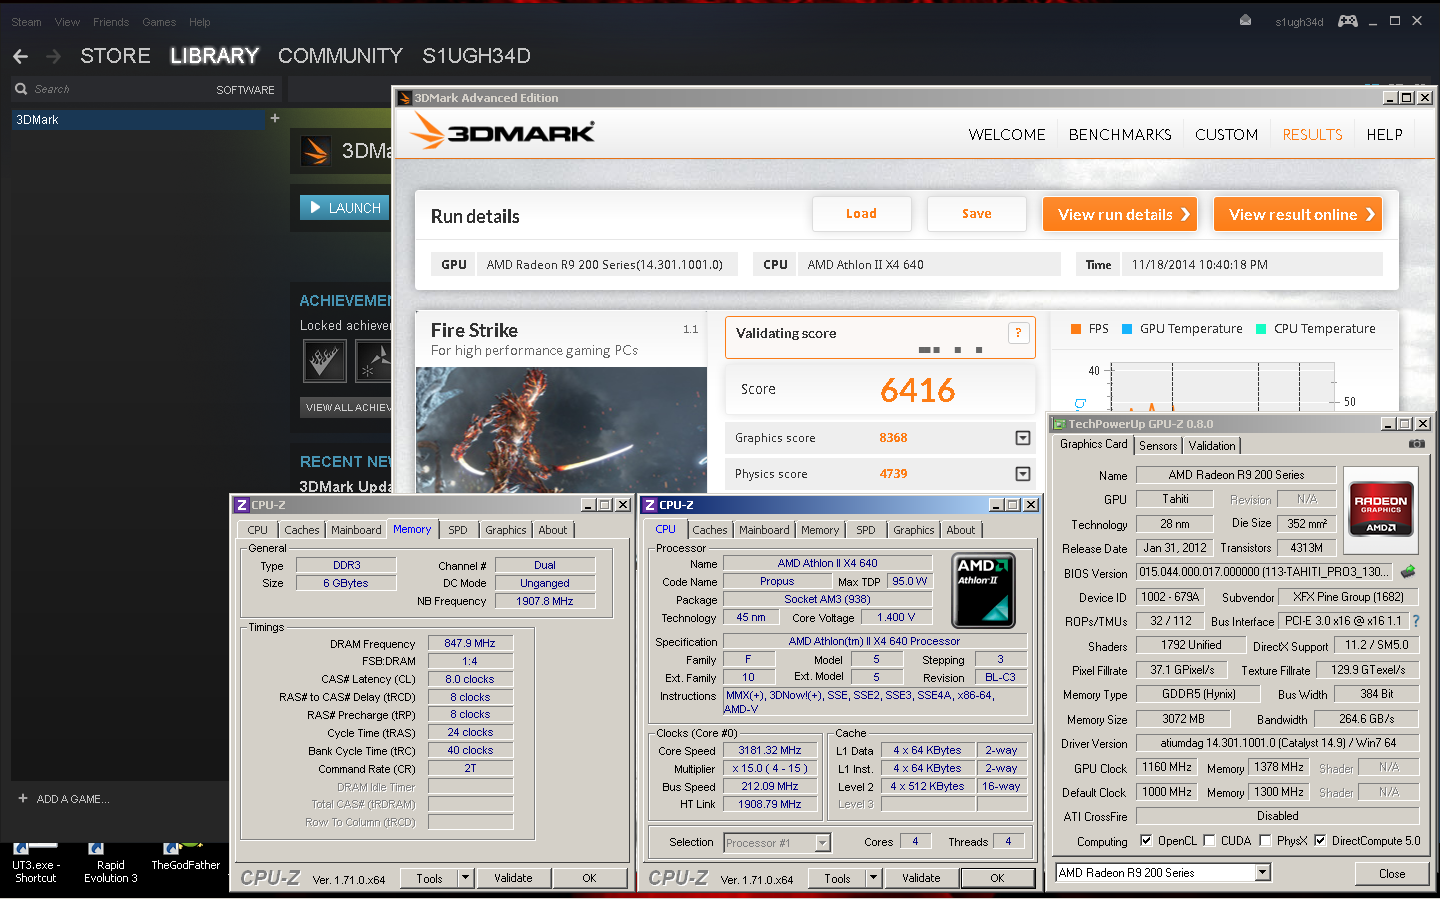Image resolution: width=1440 pixels, height=900 pixels.
Task: Click the question mark next to Validating score
Action: 1018,333
